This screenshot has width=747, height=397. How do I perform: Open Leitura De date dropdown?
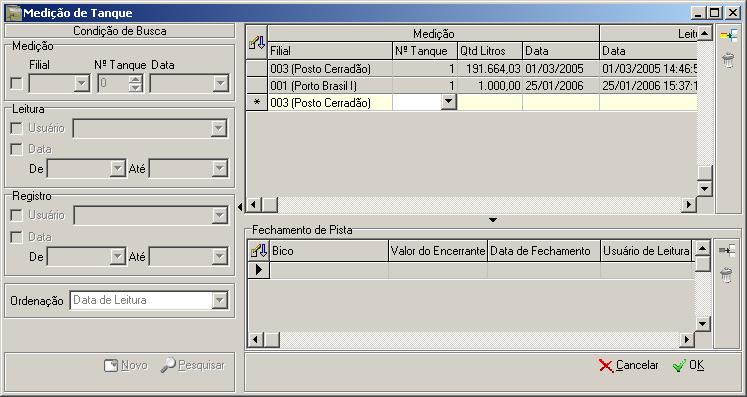117,168
